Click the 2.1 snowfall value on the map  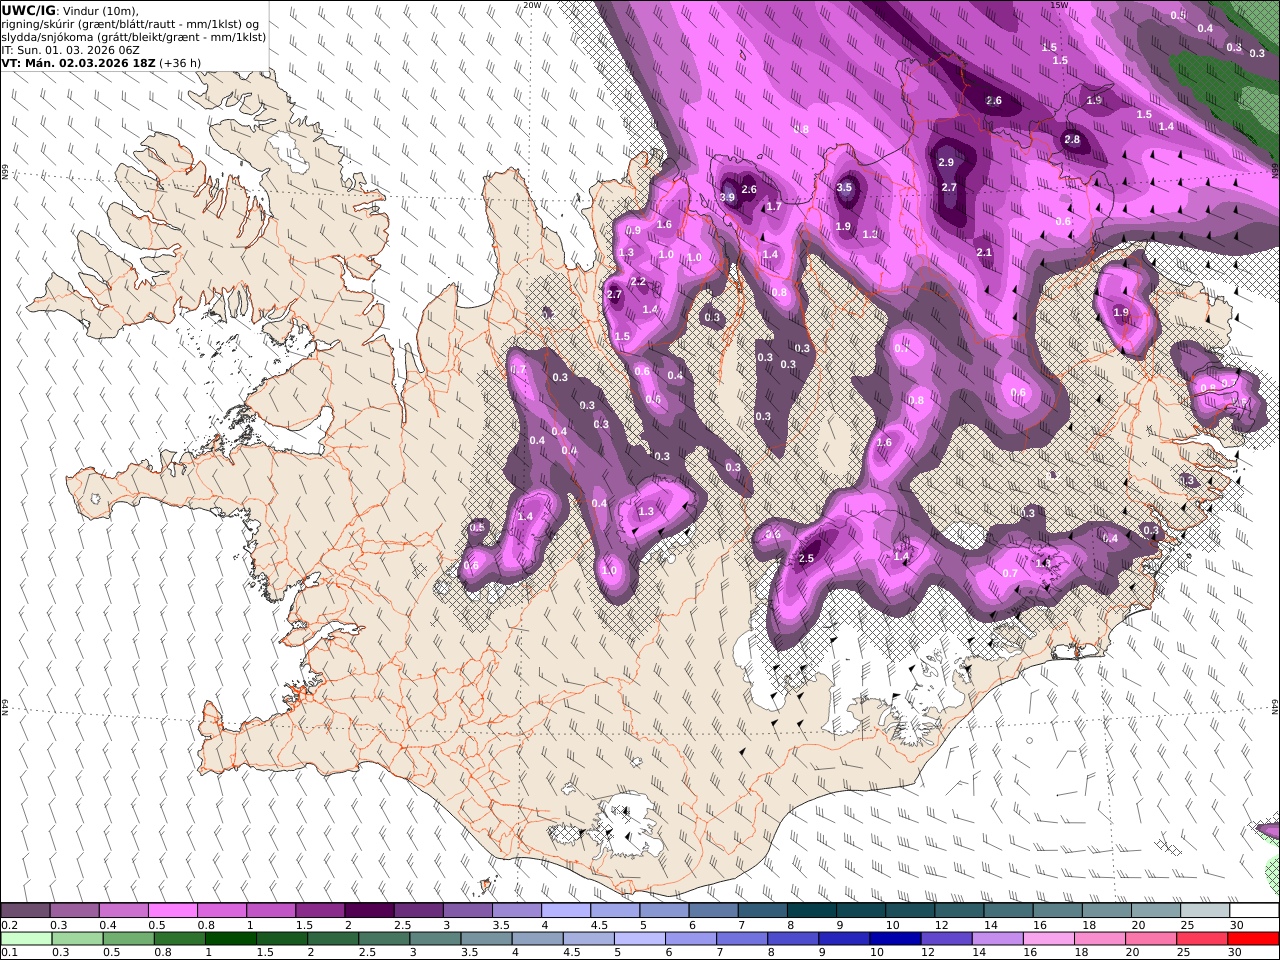point(984,252)
